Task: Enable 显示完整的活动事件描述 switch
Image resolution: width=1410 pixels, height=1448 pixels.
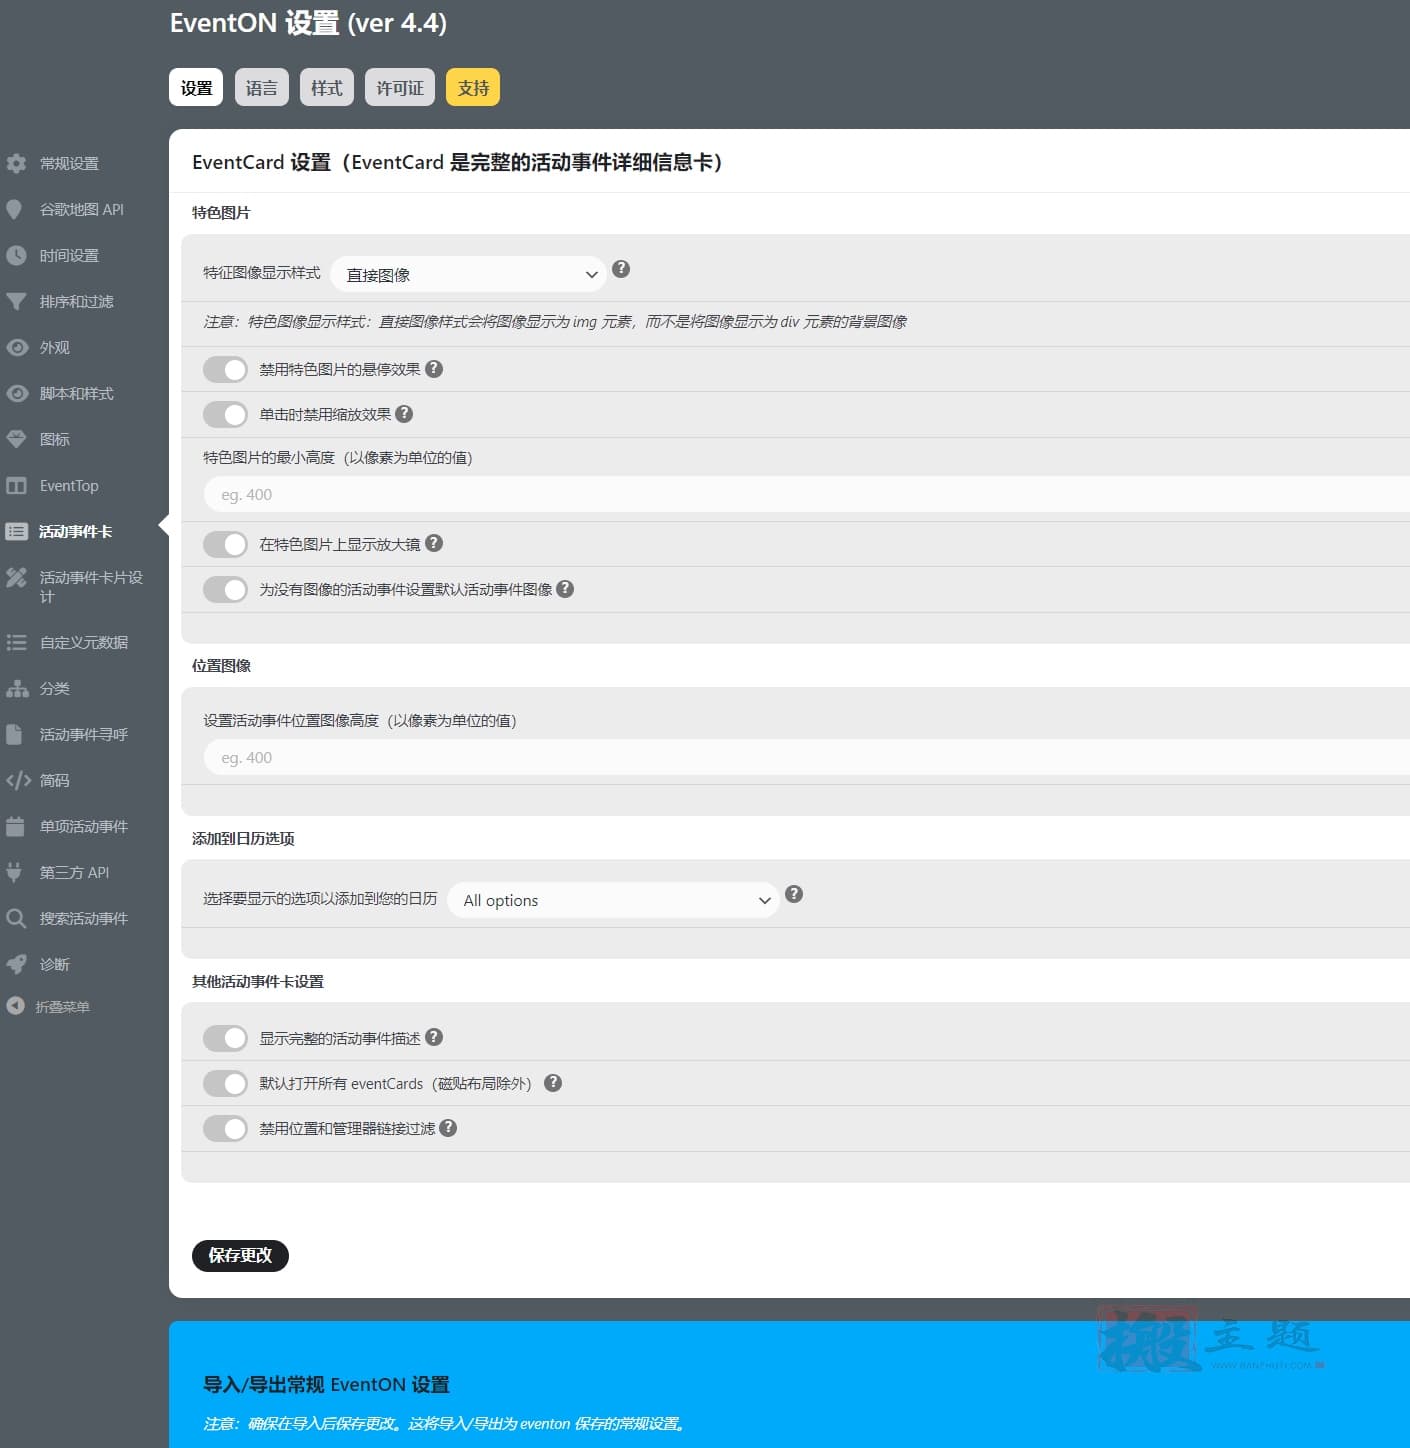Action: [x=225, y=1038]
